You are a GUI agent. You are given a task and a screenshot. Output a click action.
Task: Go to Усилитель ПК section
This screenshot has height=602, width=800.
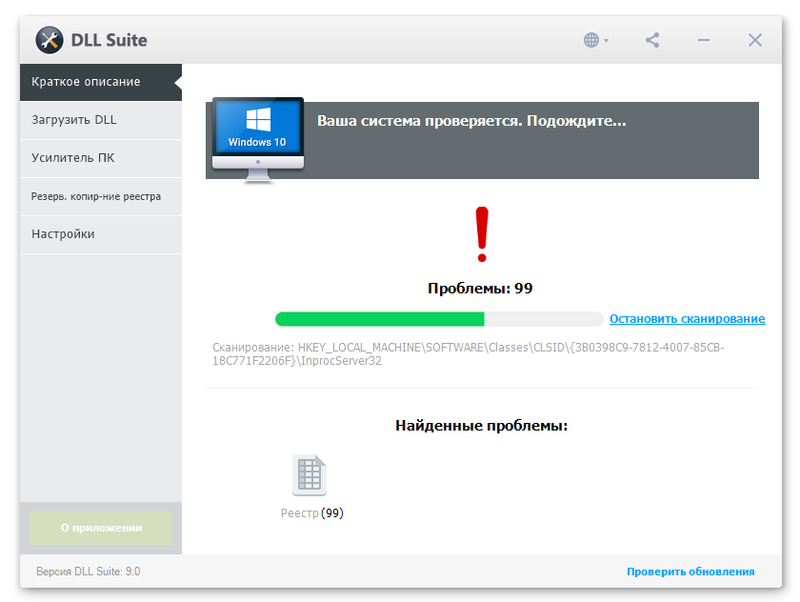(101, 158)
